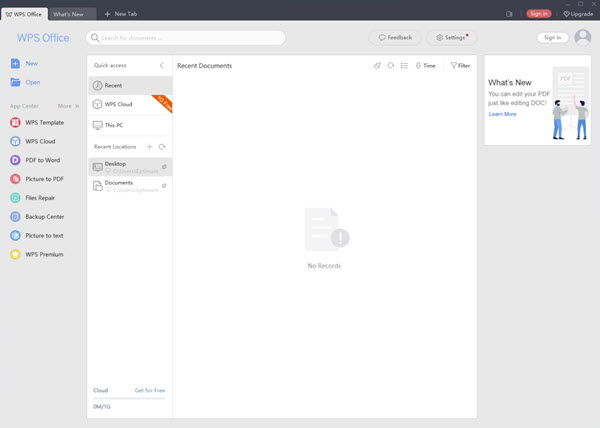Viewport: 600px width, 428px height.
Task: Click the cloud storage progress bar
Action: pyautogui.click(x=129, y=399)
